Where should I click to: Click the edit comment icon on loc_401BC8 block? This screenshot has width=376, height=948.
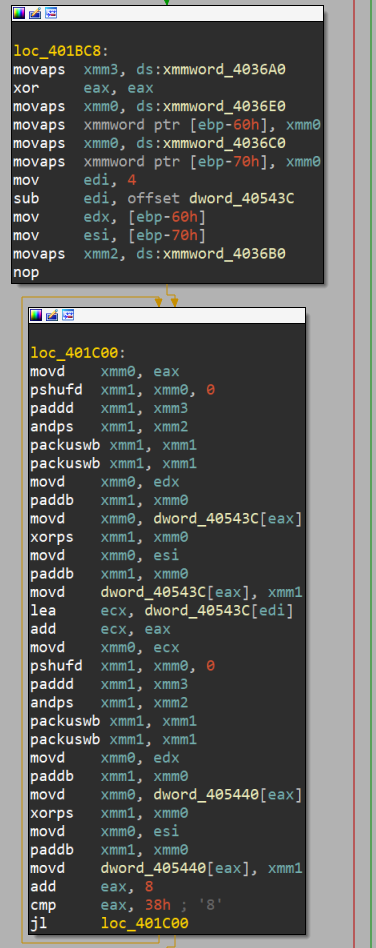(x=35, y=13)
